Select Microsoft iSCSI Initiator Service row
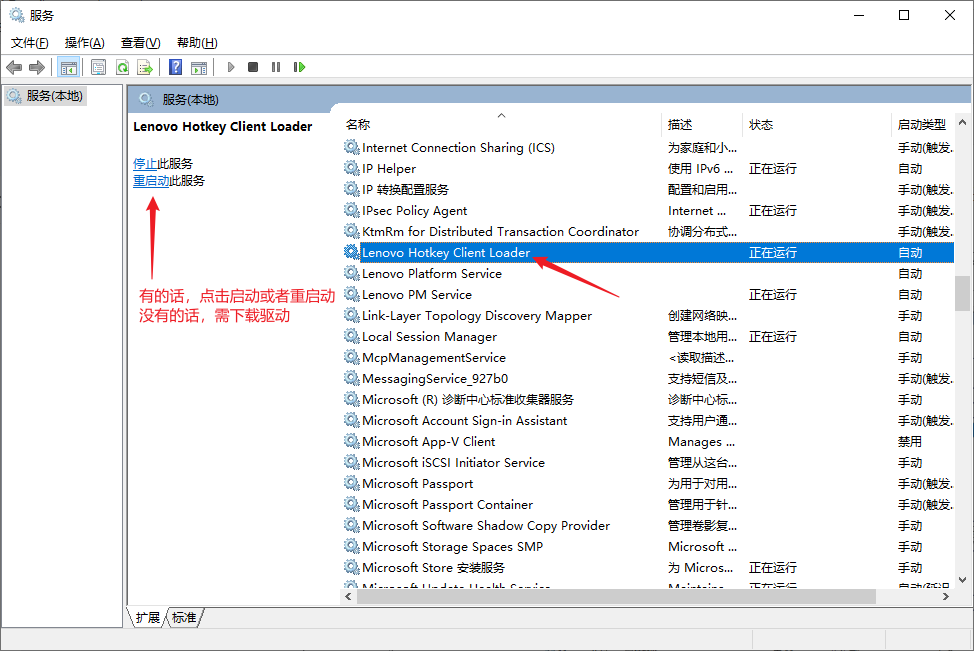 point(648,463)
